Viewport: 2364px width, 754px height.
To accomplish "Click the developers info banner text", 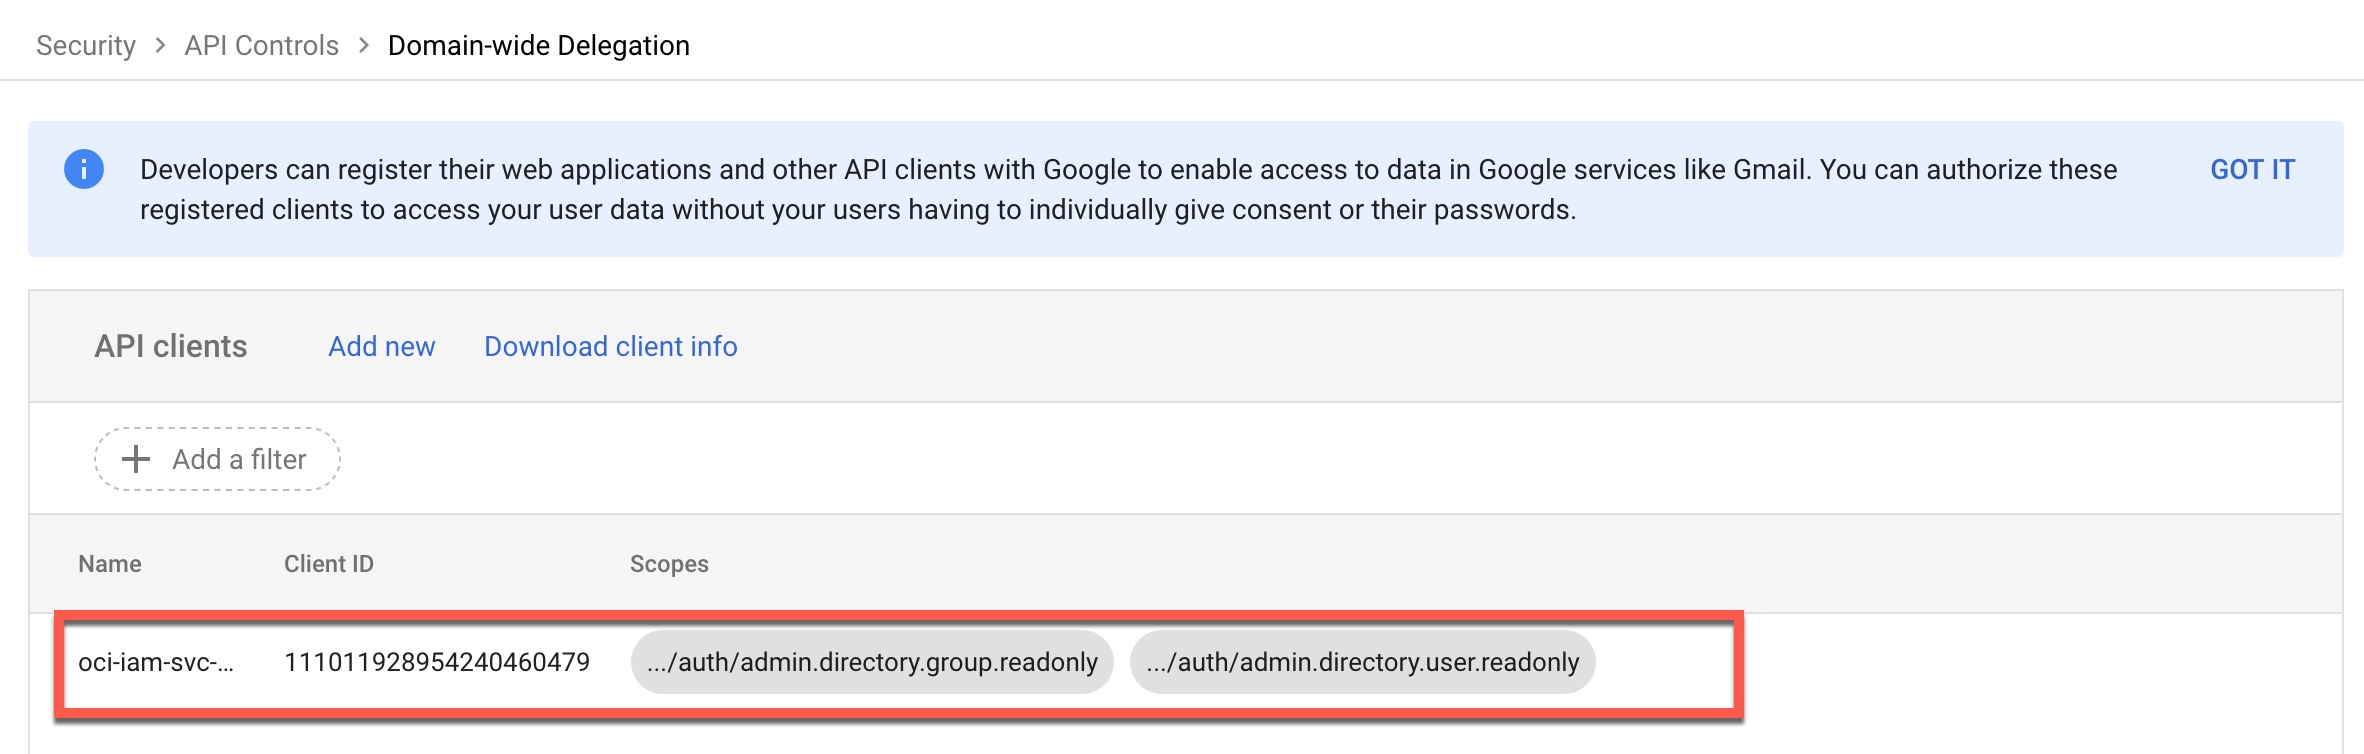I will [x=1128, y=189].
